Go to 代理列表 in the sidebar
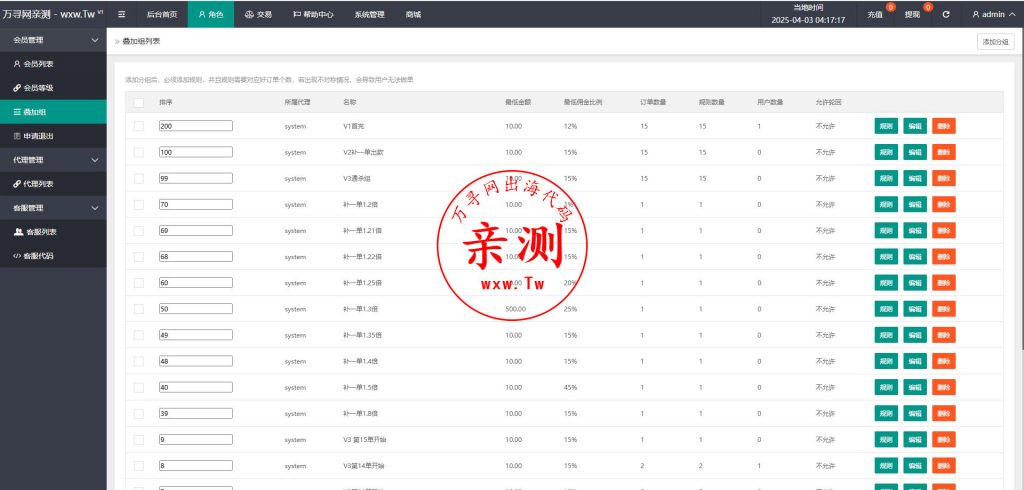The width and height of the screenshot is (1024, 490). [53, 184]
